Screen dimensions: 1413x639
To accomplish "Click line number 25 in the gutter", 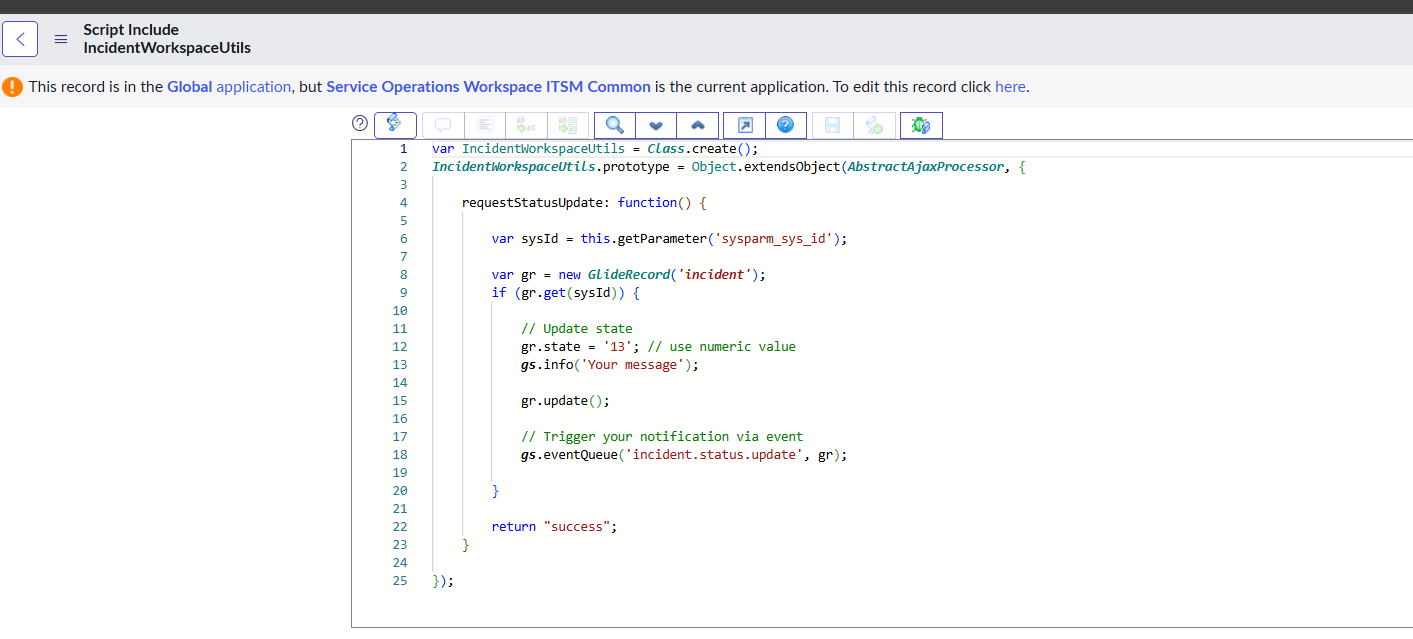I will [400, 580].
